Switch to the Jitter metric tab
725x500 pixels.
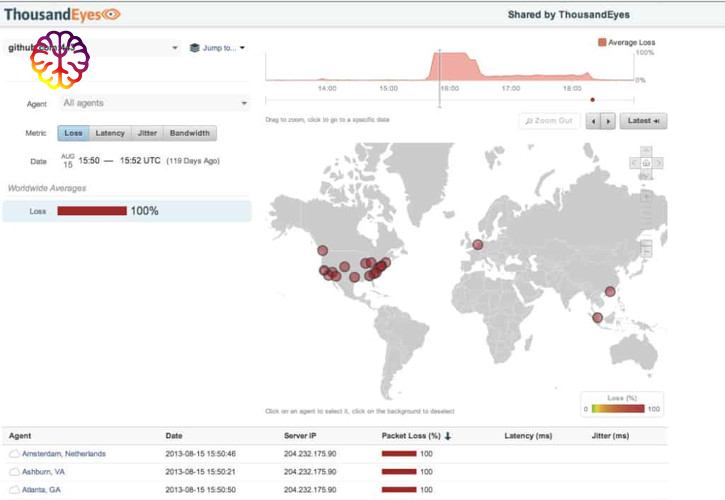[147, 133]
